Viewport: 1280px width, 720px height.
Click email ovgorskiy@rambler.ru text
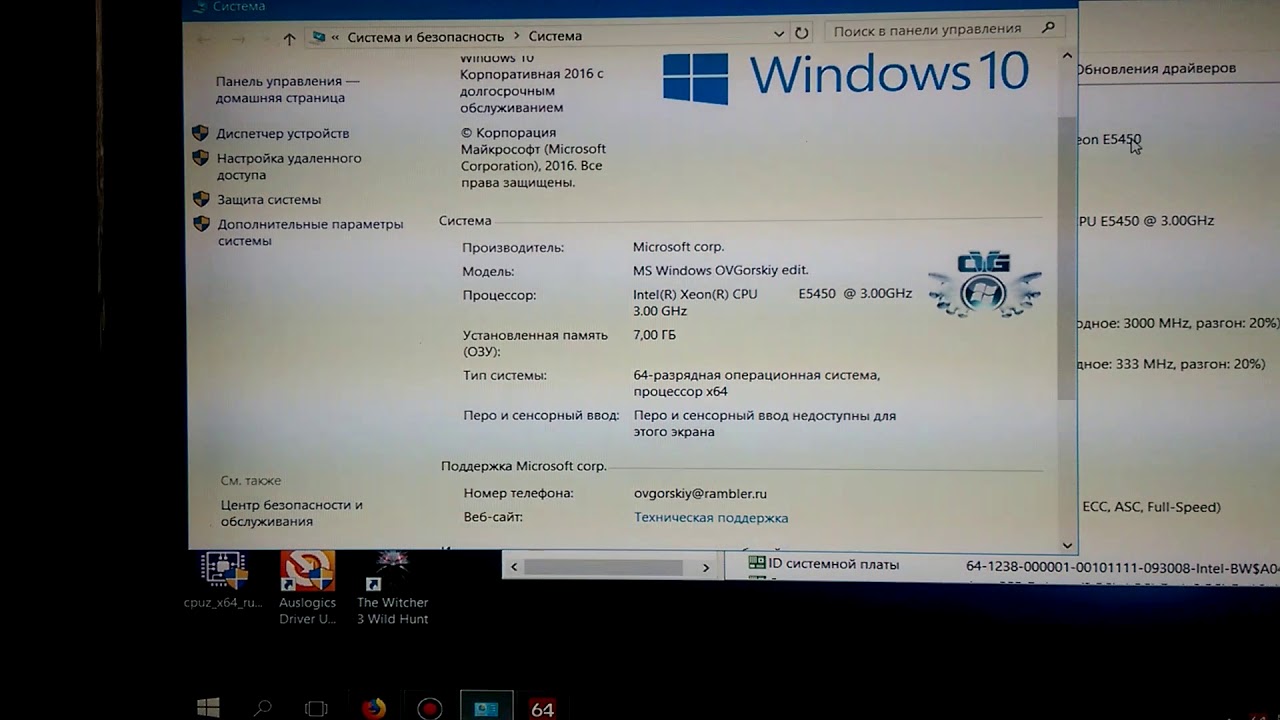pyautogui.click(x=700, y=493)
